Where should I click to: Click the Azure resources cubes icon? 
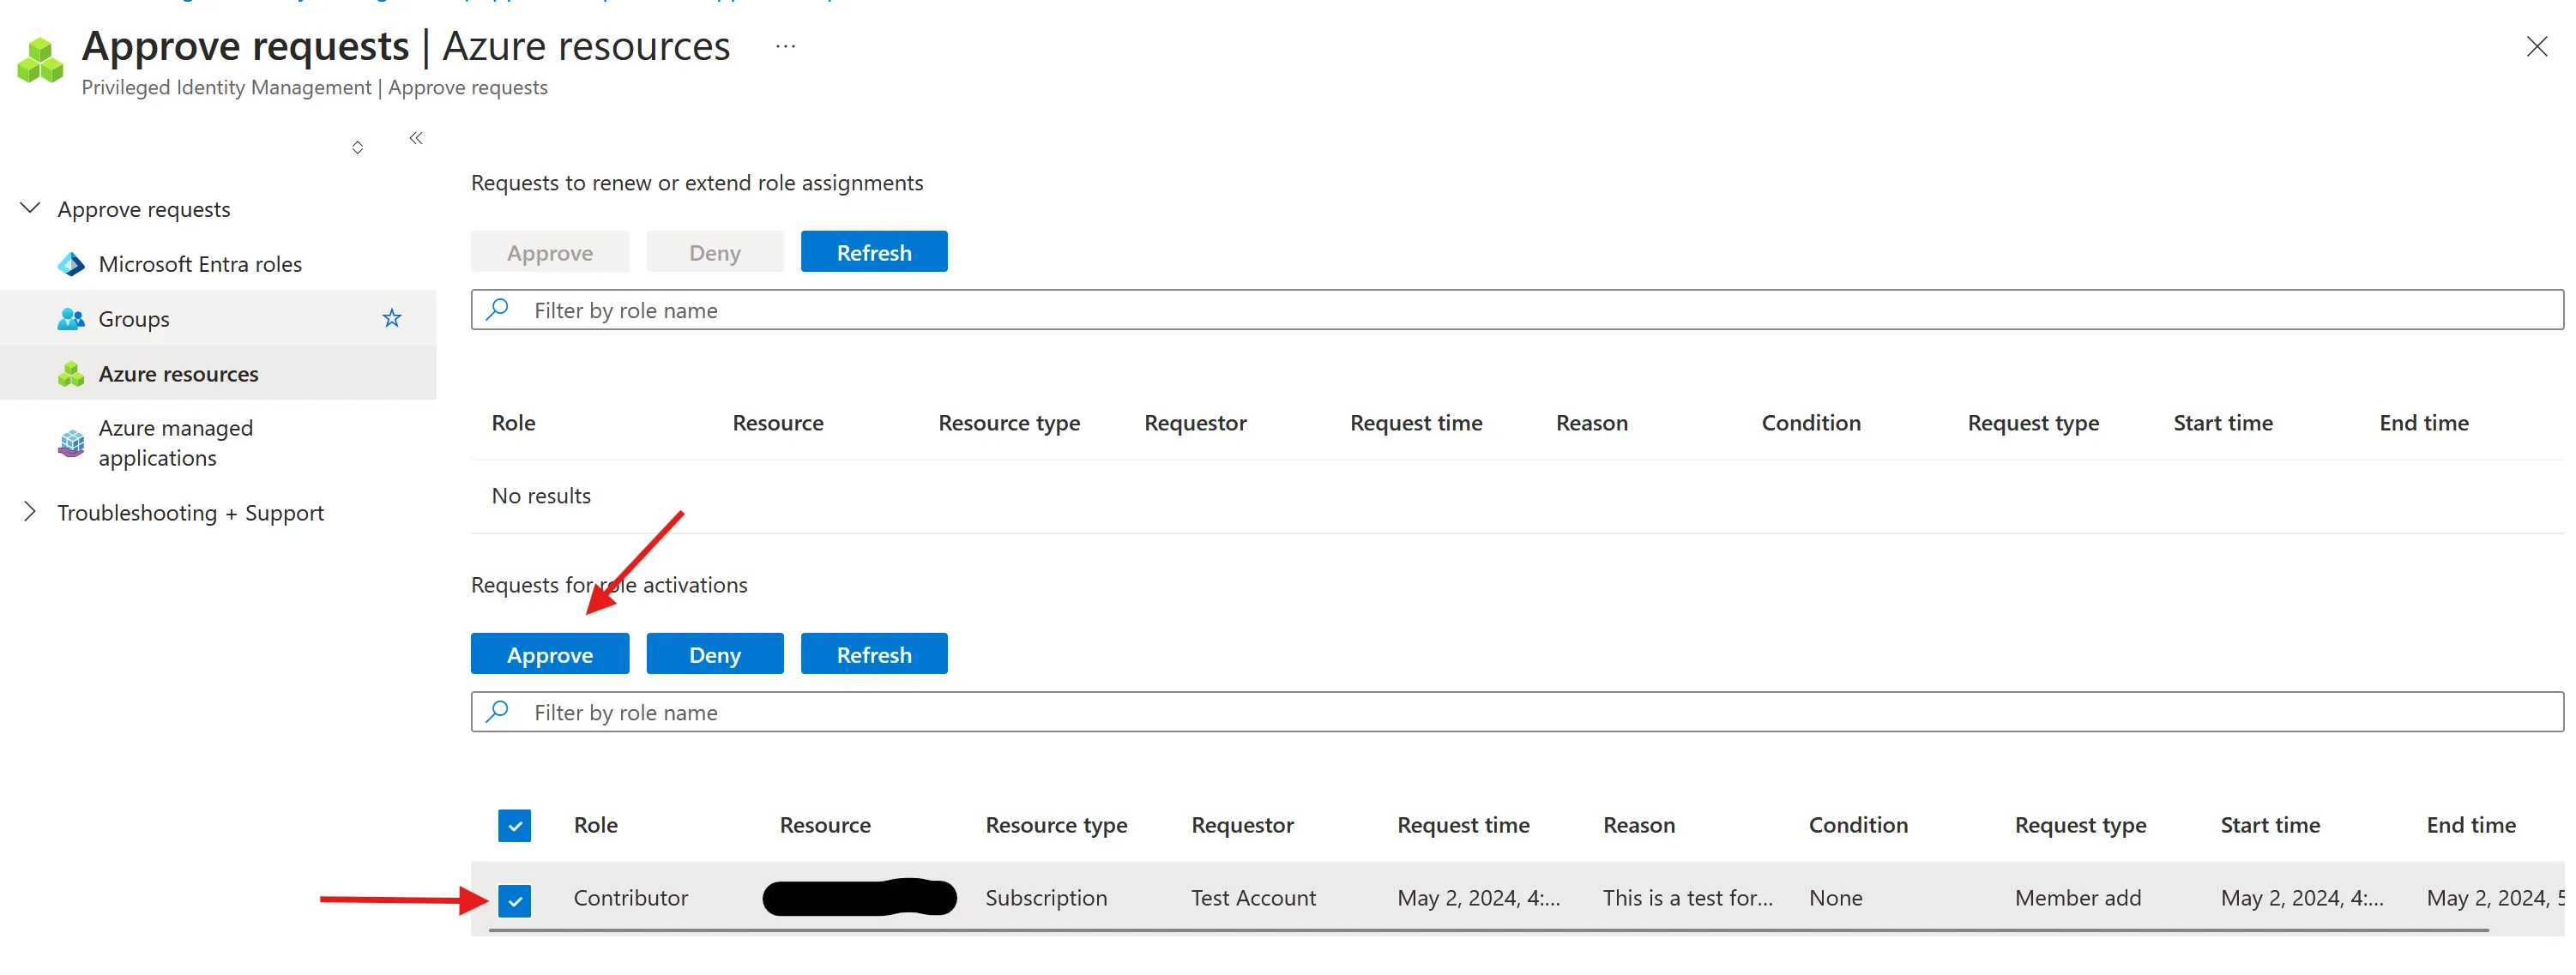click(71, 374)
